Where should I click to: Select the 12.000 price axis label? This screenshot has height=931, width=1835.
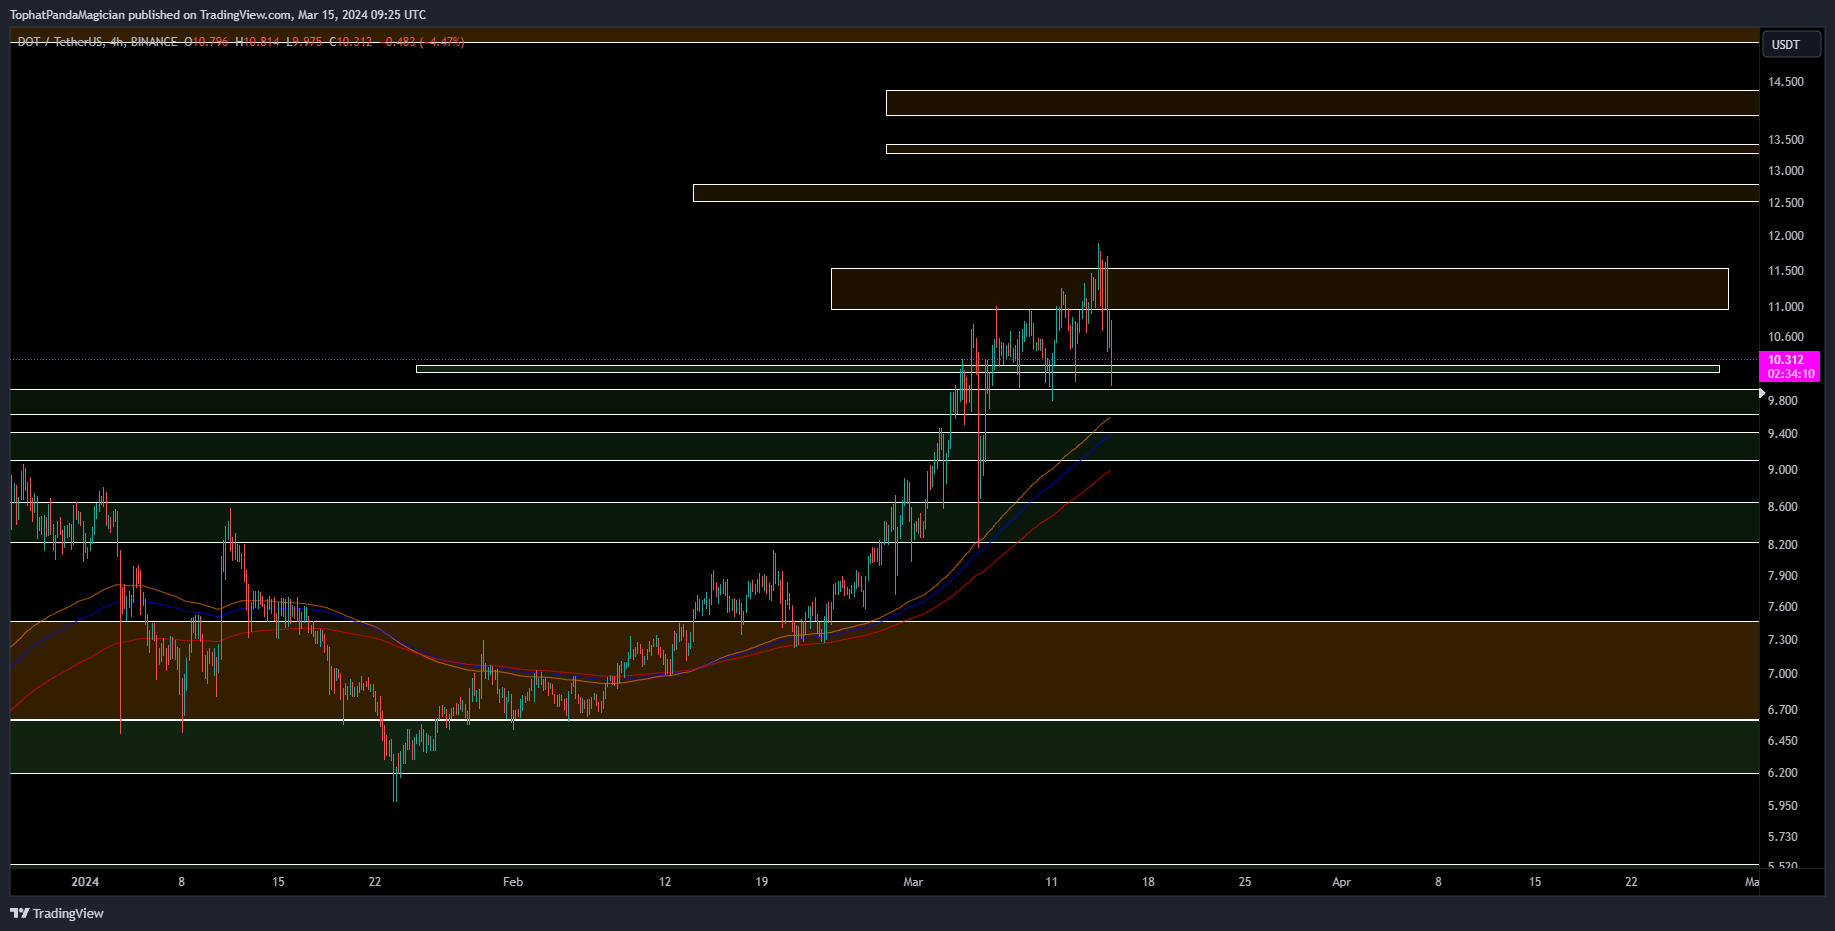pos(1786,236)
